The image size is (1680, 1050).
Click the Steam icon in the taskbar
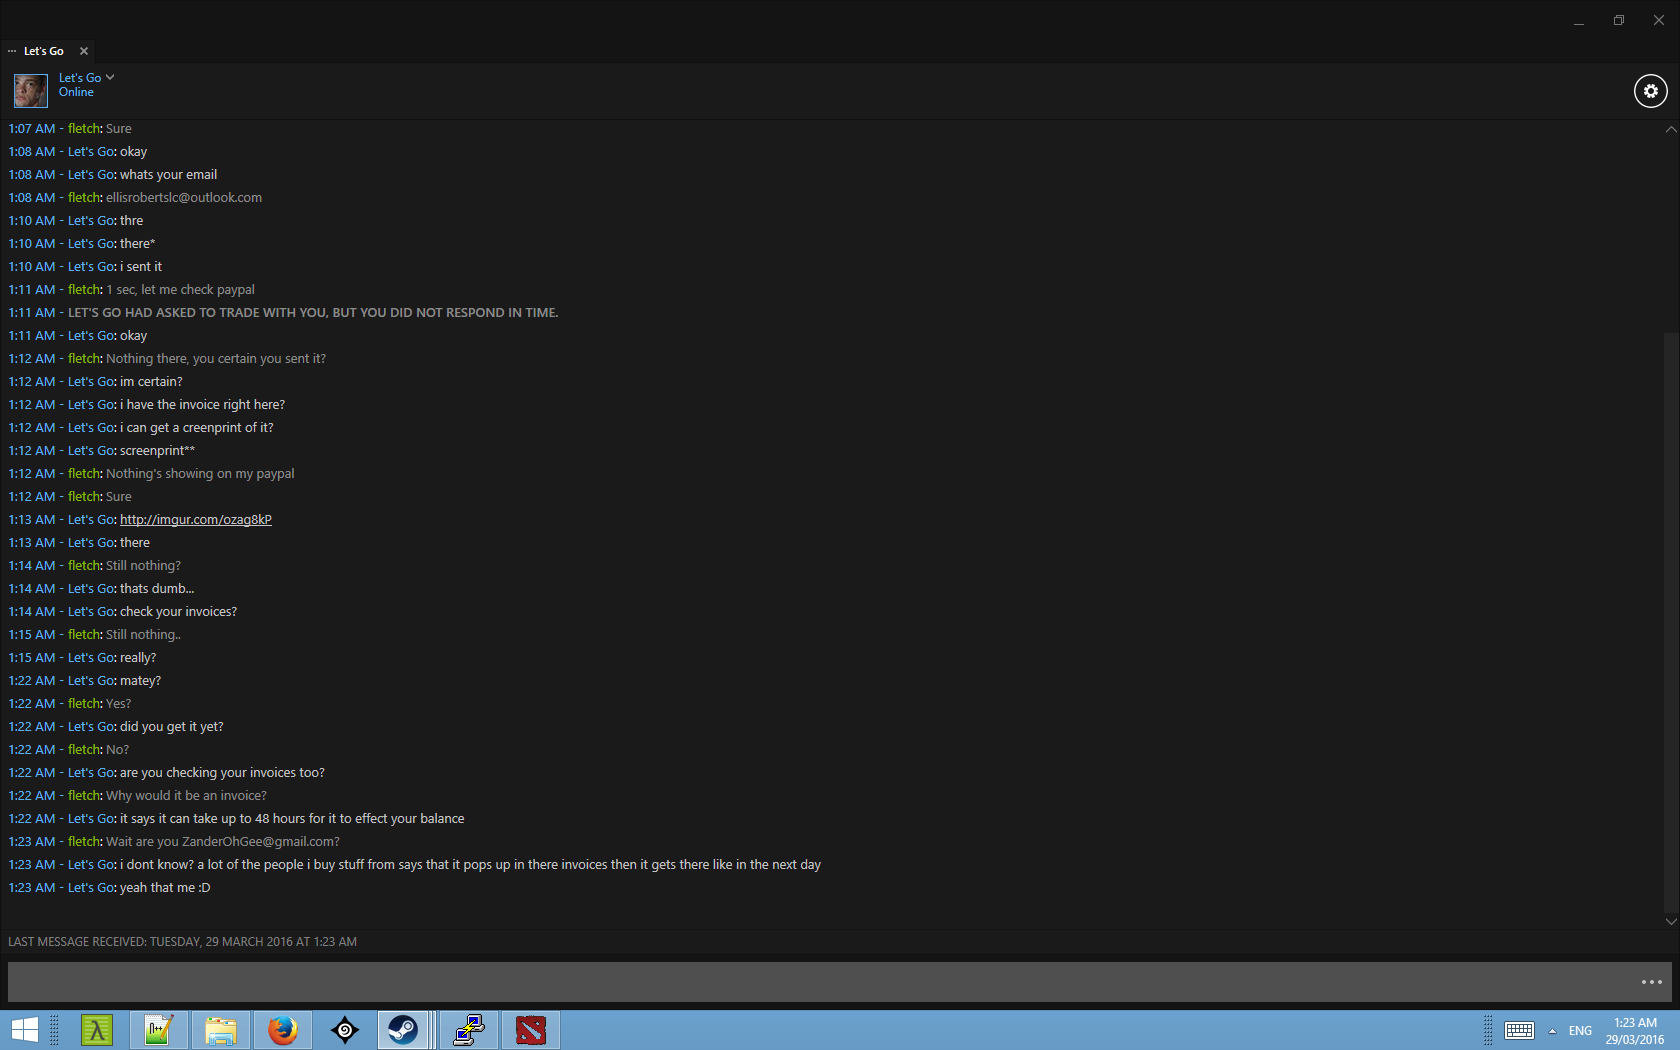(x=403, y=1029)
